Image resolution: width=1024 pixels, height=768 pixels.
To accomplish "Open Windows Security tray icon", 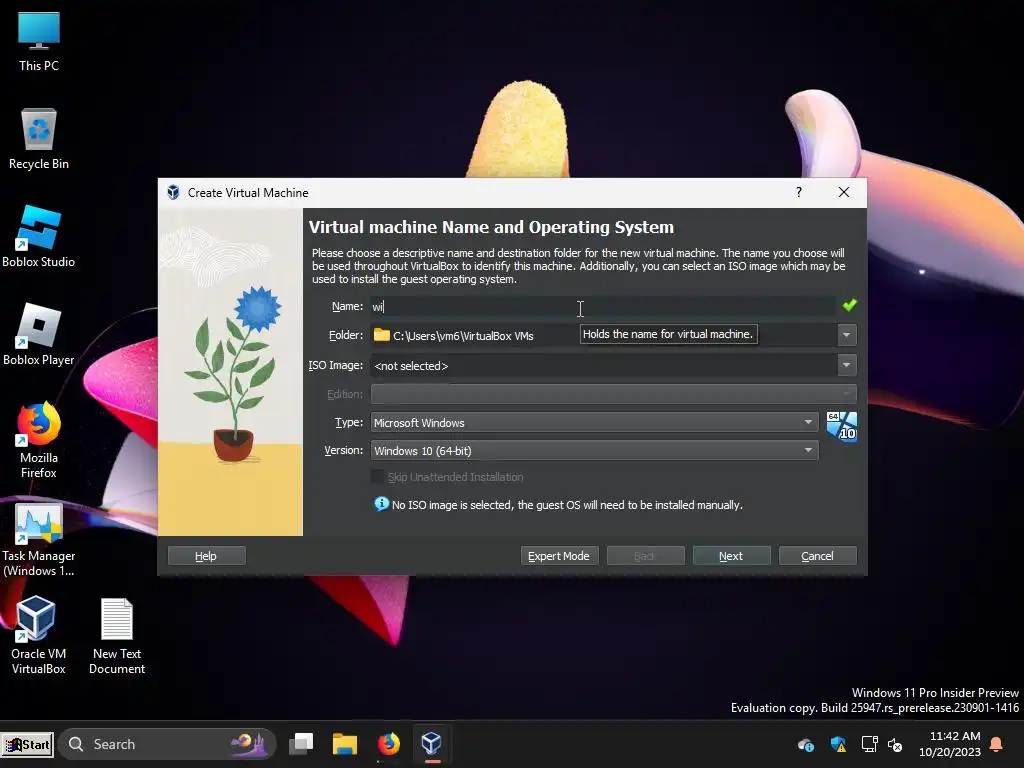I will [x=838, y=744].
